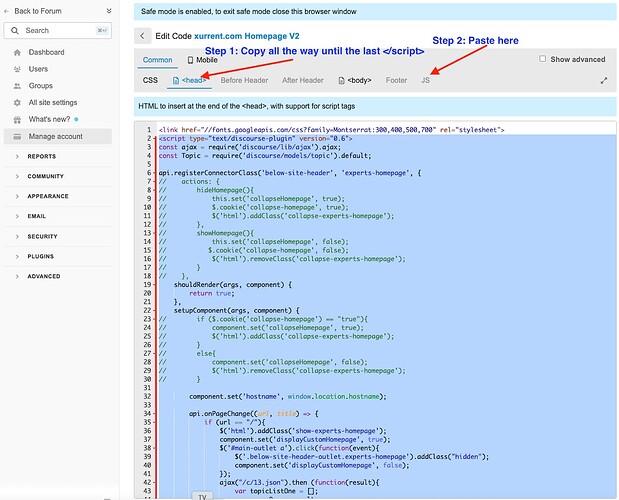Go back using the chevron button beside Edit Code

click(x=142, y=36)
